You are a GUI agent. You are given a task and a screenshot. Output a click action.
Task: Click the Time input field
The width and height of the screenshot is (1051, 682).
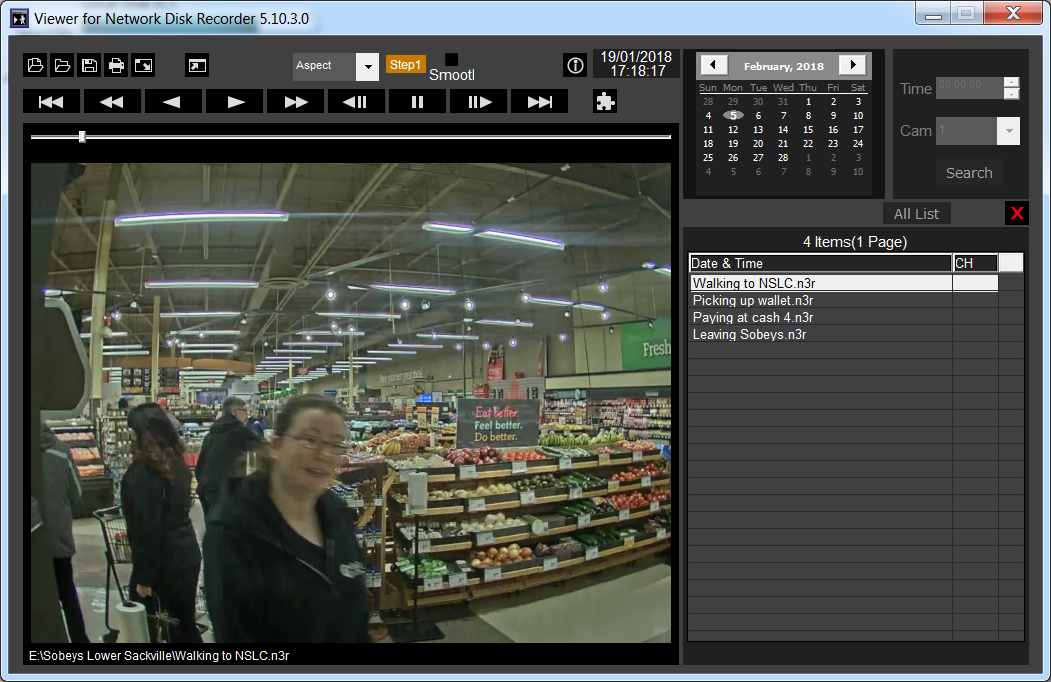click(969, 88)
